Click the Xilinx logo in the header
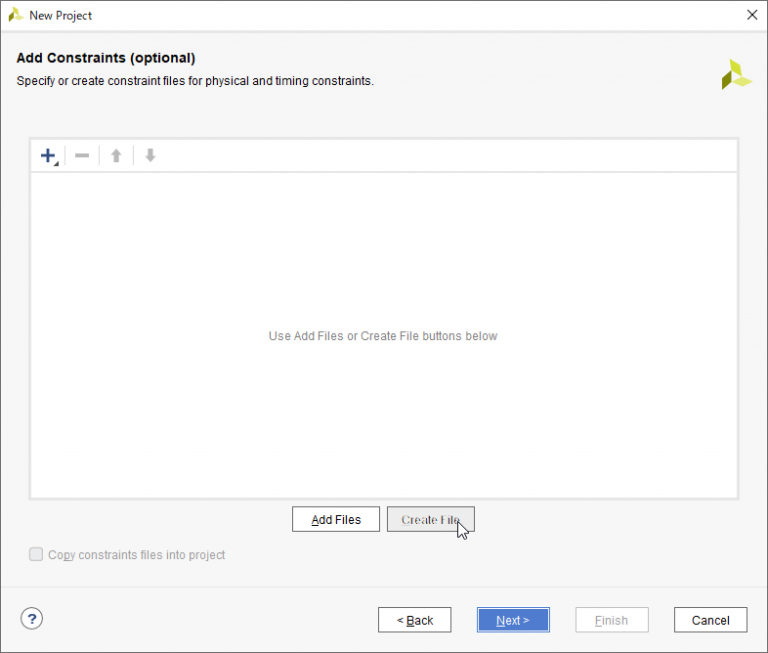Screen dimensions: 768x653 pos(736,75)
